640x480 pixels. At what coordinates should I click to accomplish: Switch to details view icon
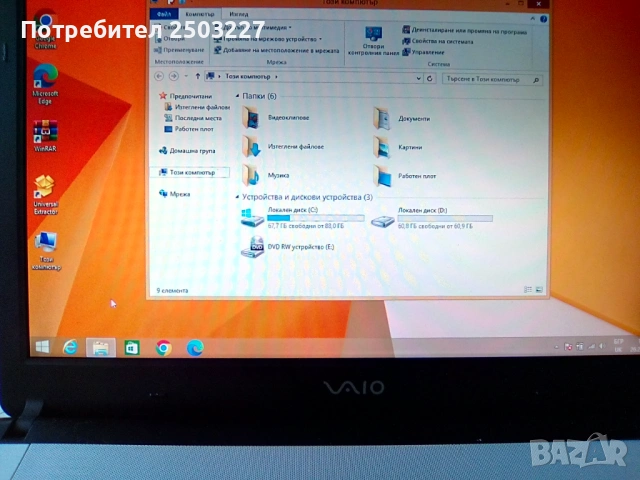point(528,290)
